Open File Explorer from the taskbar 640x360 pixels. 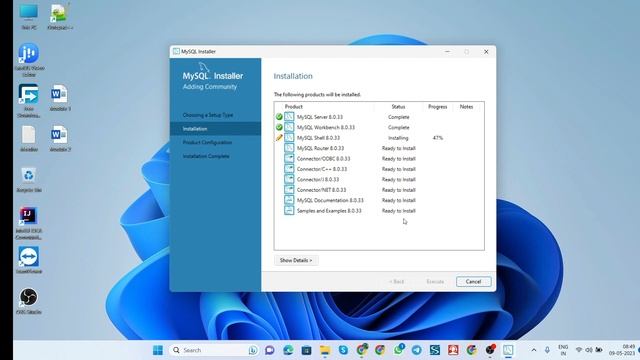325,350
